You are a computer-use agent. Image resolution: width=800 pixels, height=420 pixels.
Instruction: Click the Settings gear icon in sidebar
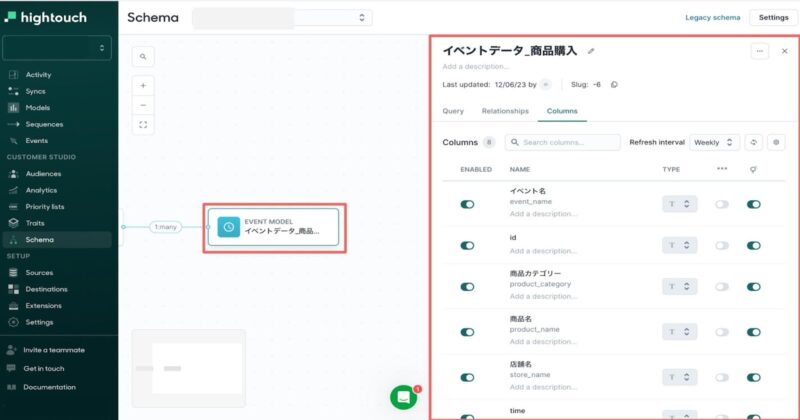click(x=13, y=322)
